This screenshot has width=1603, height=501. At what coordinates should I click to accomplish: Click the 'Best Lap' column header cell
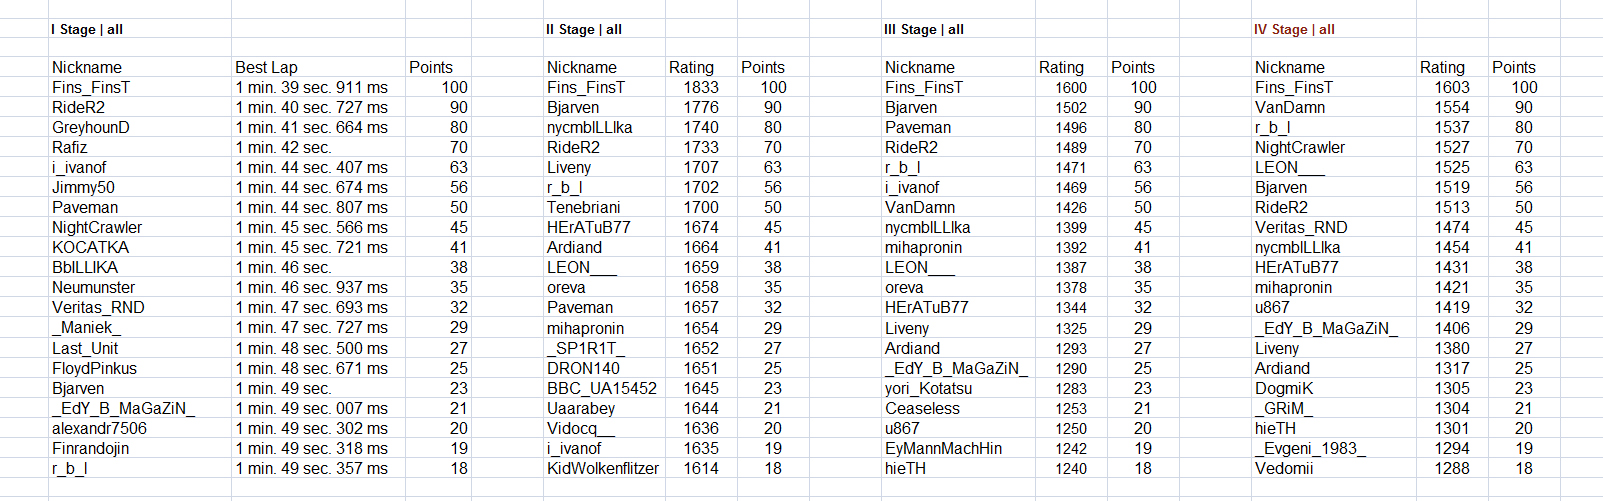(266, 67)
